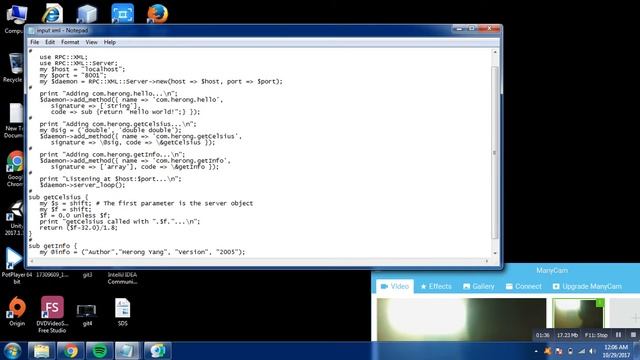Open the taskbar clock showing 12:06 AM
The image size is (640, 360).
[616, 351]
